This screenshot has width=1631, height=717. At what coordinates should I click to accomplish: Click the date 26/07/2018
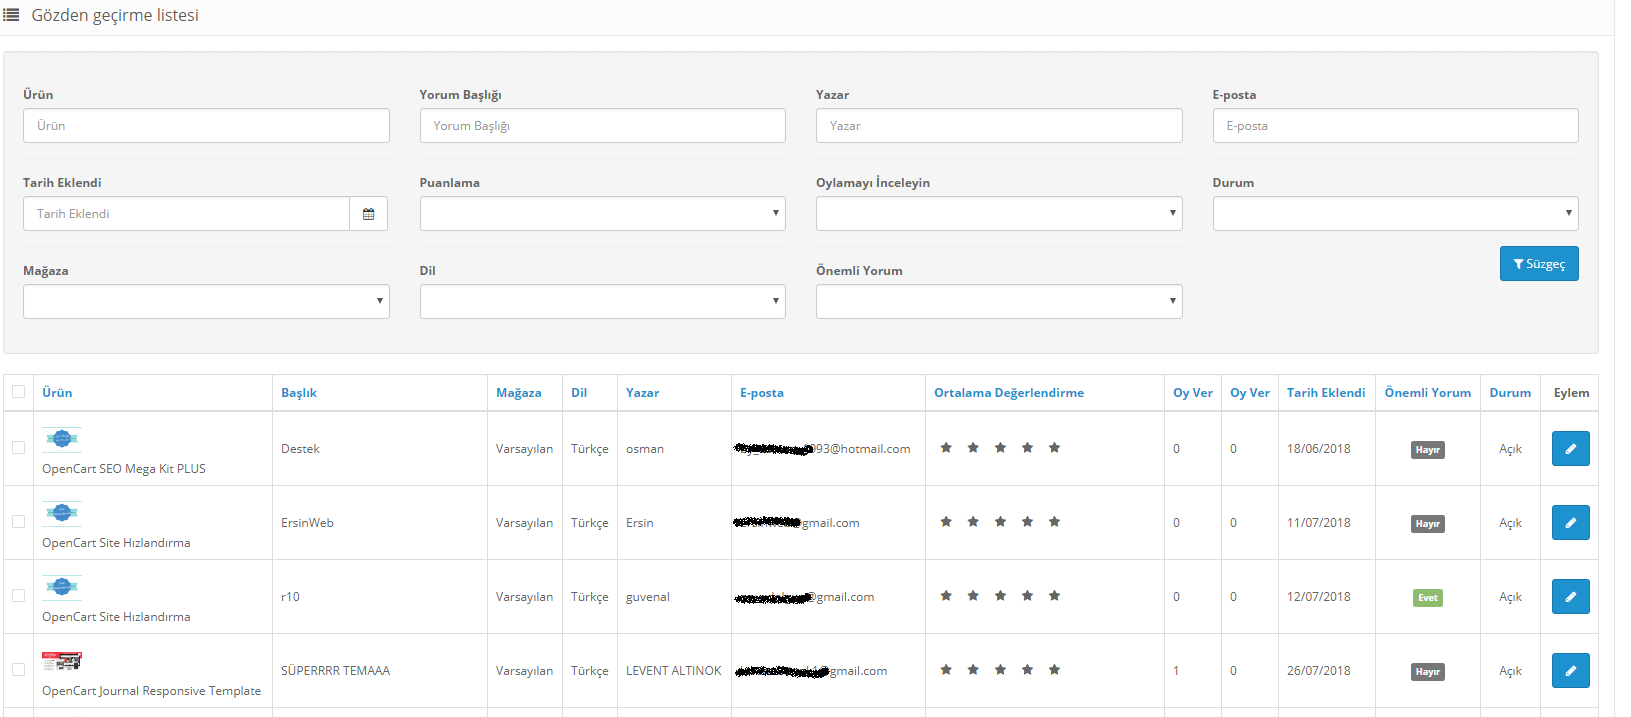(1318, 671)
